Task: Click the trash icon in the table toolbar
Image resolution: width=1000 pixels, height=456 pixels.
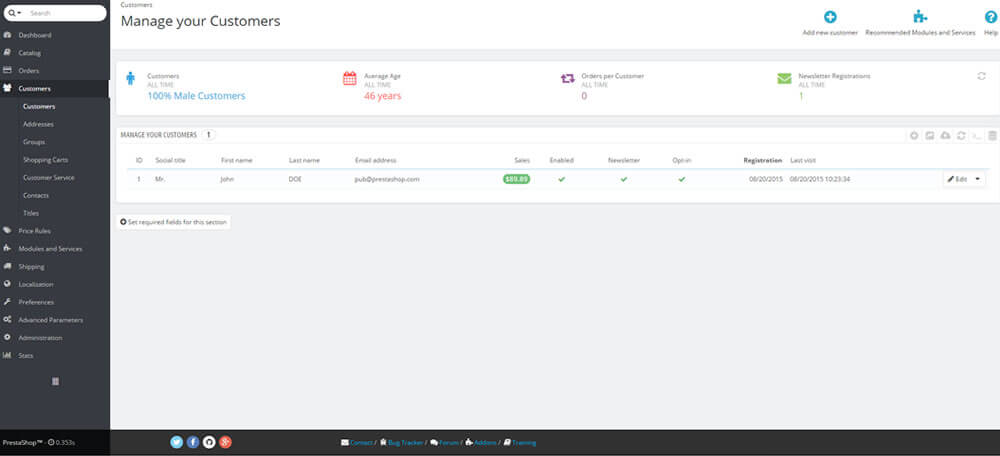Action: click(x=992, y=135)
